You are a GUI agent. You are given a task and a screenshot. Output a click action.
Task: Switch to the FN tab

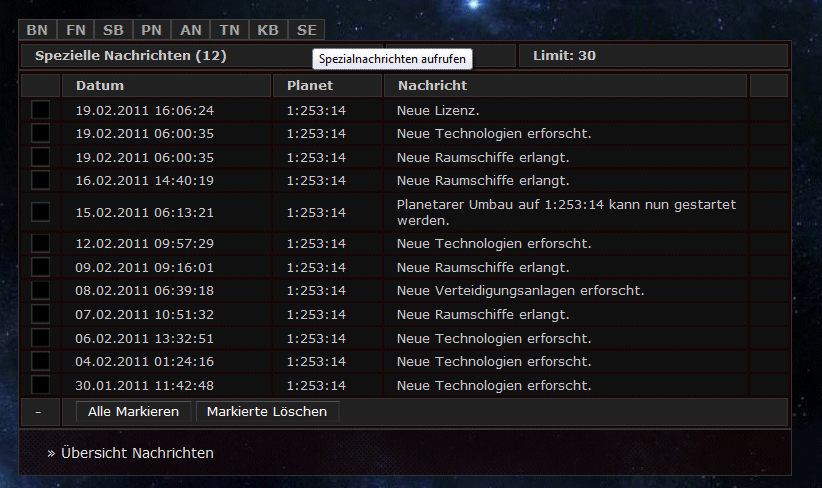click(76, 30)
